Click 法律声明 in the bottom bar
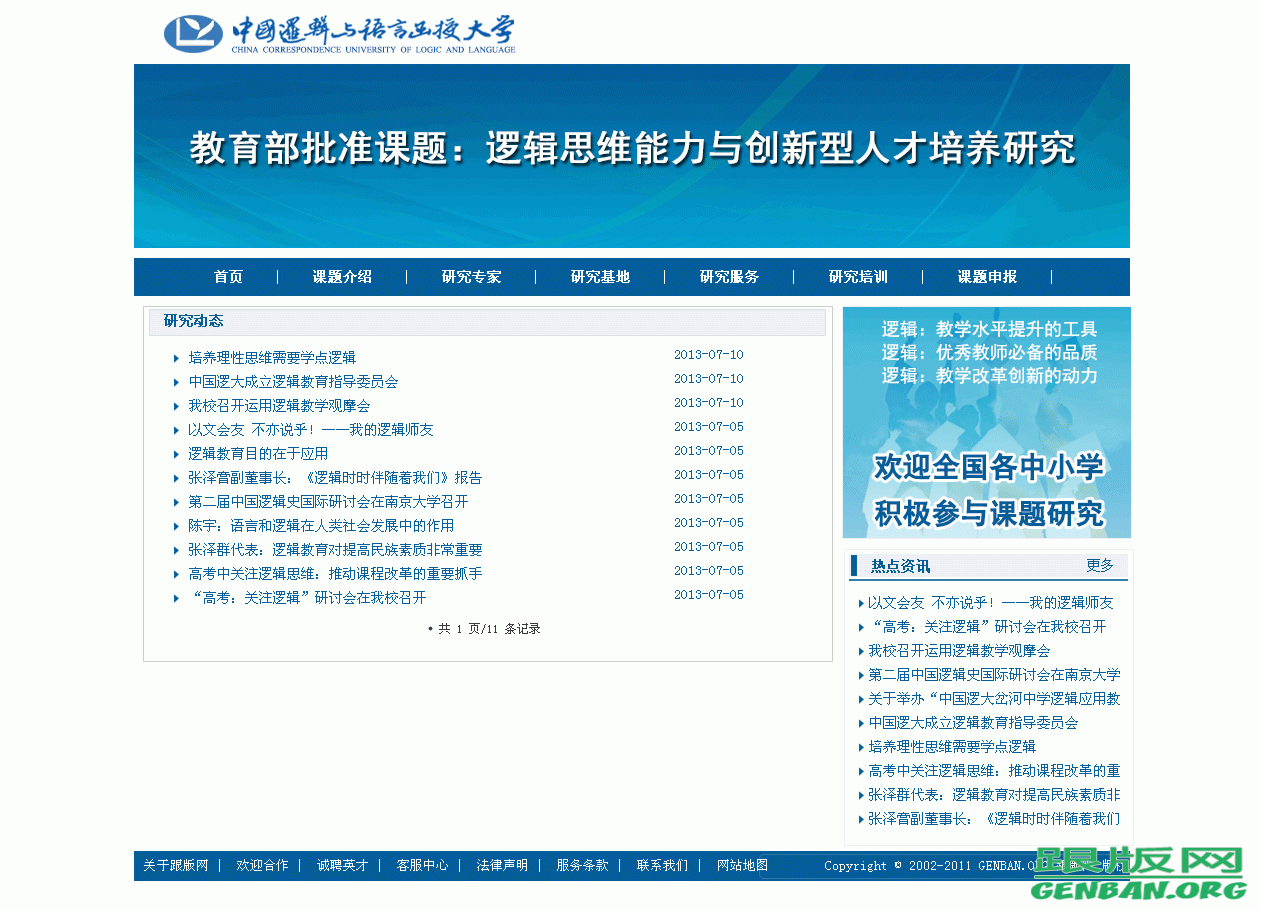The width and height of the screenshot is (1261, 910). tap(503, 865)
